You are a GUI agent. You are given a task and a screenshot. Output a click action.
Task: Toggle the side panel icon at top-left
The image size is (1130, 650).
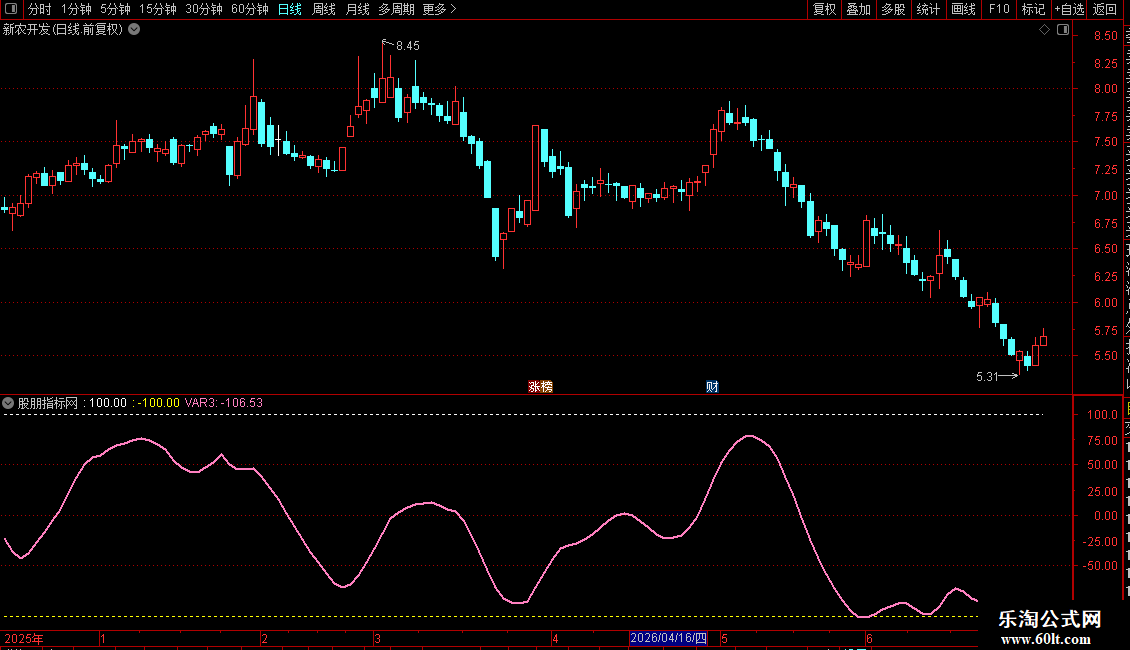(11, 9)
